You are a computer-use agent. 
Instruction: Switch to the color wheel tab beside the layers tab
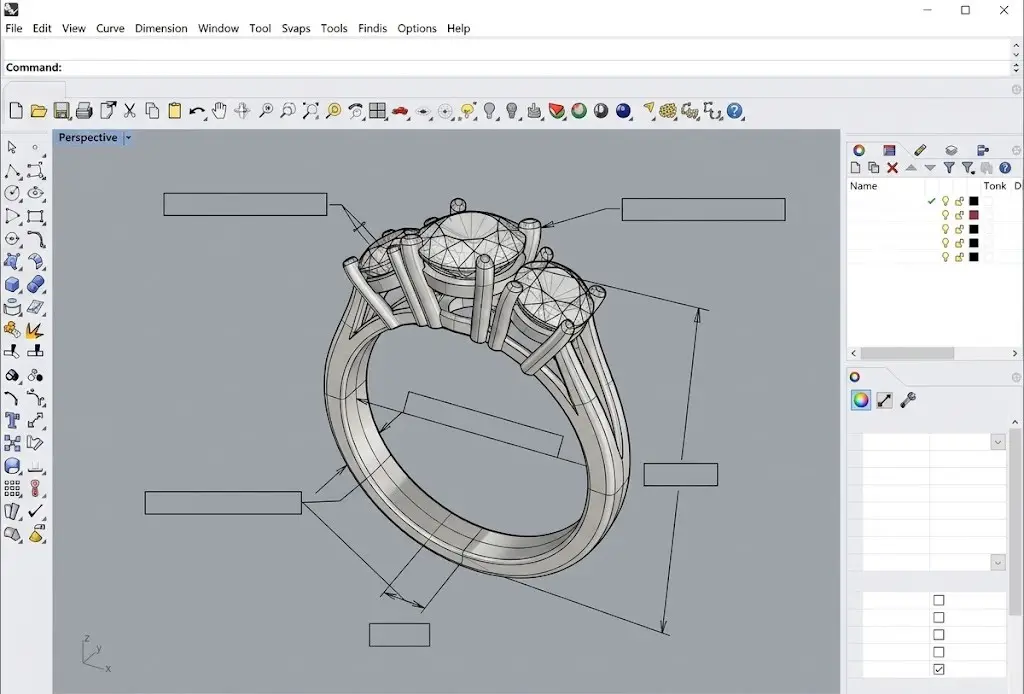tap(859, 150)
